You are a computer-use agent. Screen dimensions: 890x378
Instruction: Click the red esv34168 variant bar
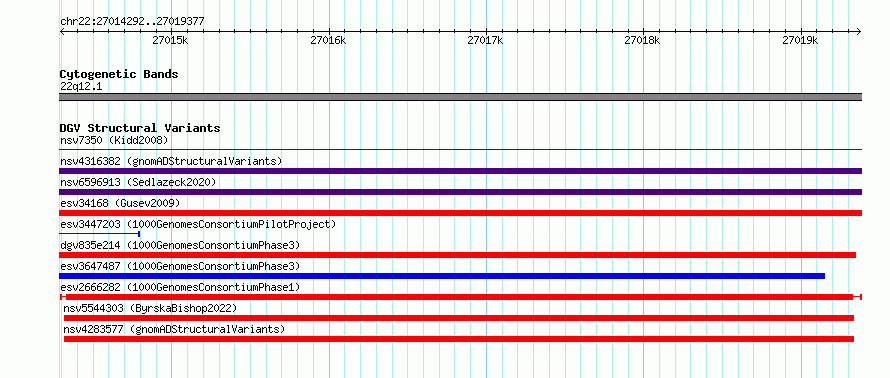(x=460, y=213)
